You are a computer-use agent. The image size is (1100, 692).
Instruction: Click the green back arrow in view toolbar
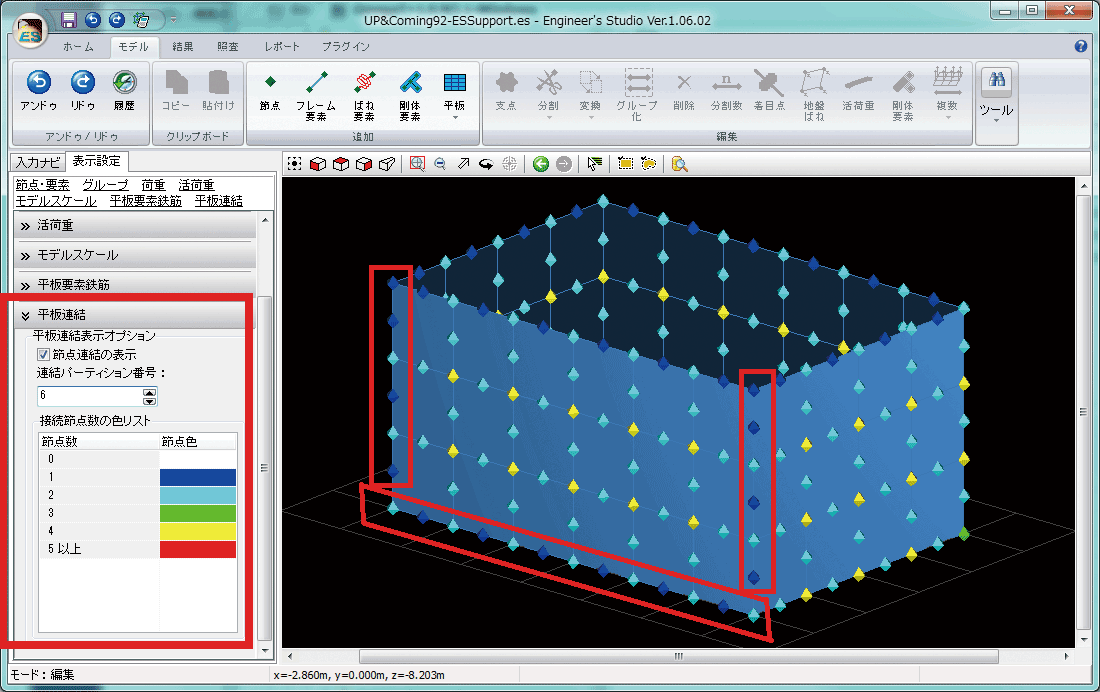[x=541, y=164]
